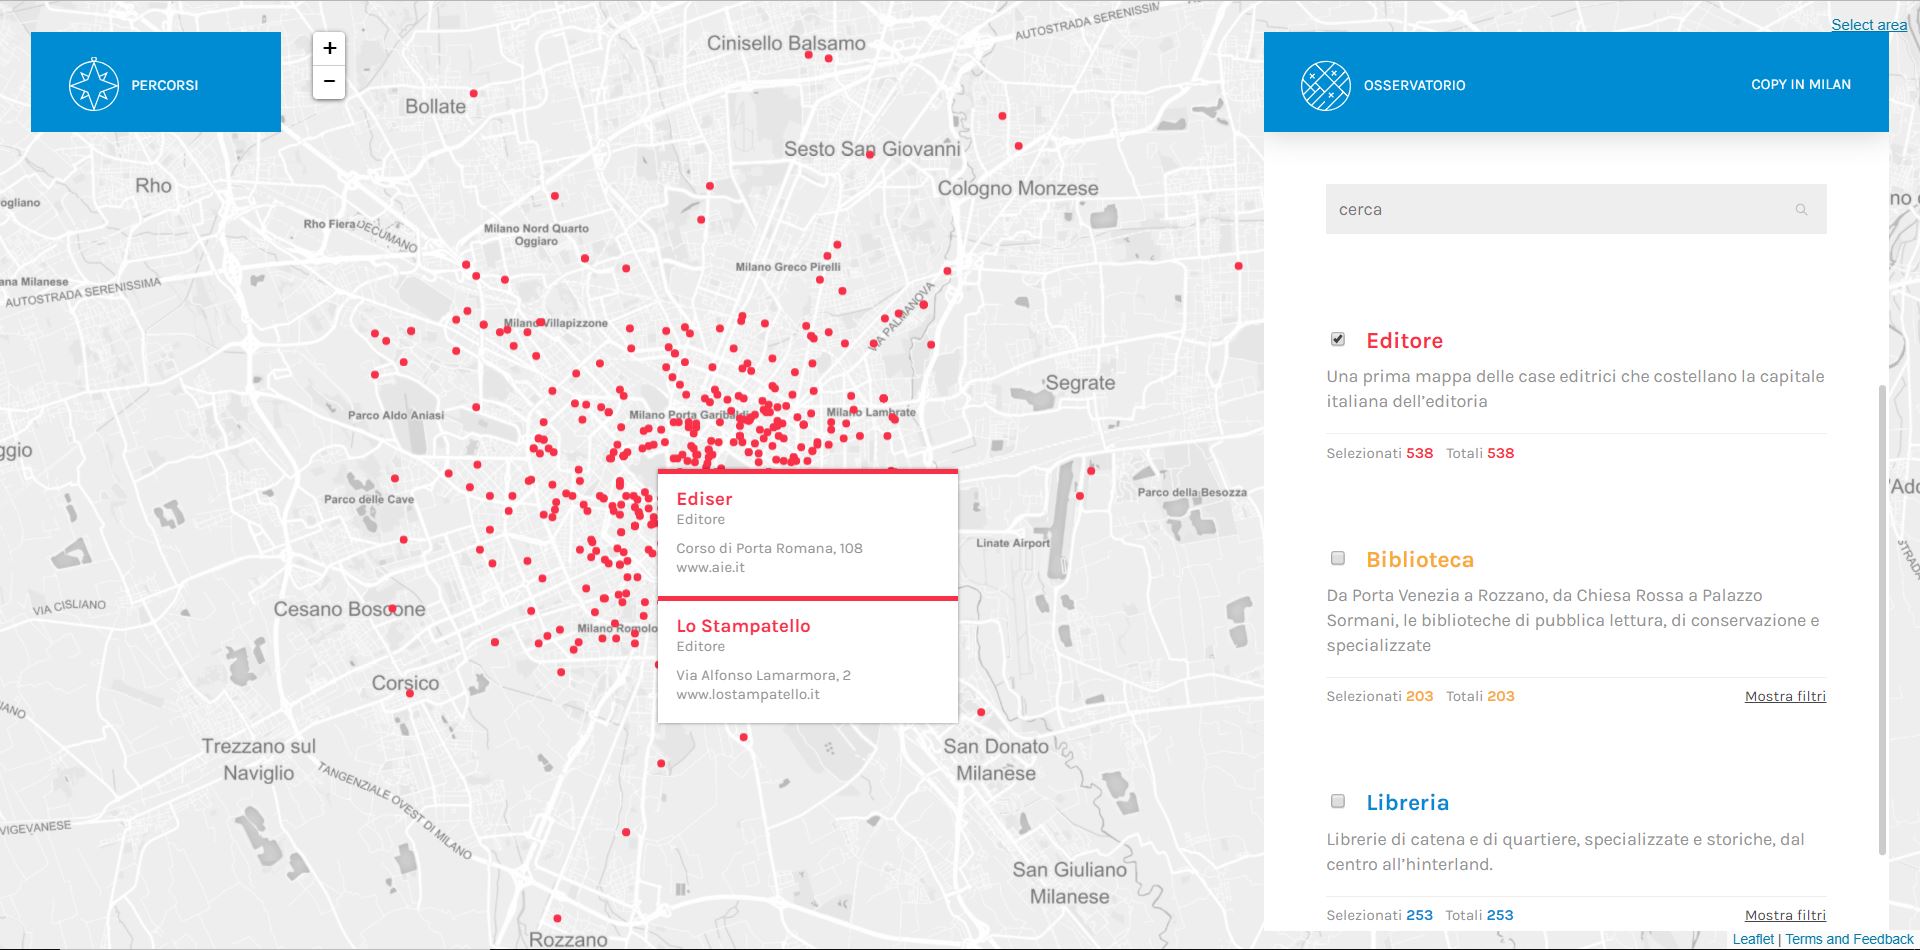Open Ediser publisher title in popup
Image resolution: width=1920 pixels, height=950 pixels.
[x=704, y=499]
